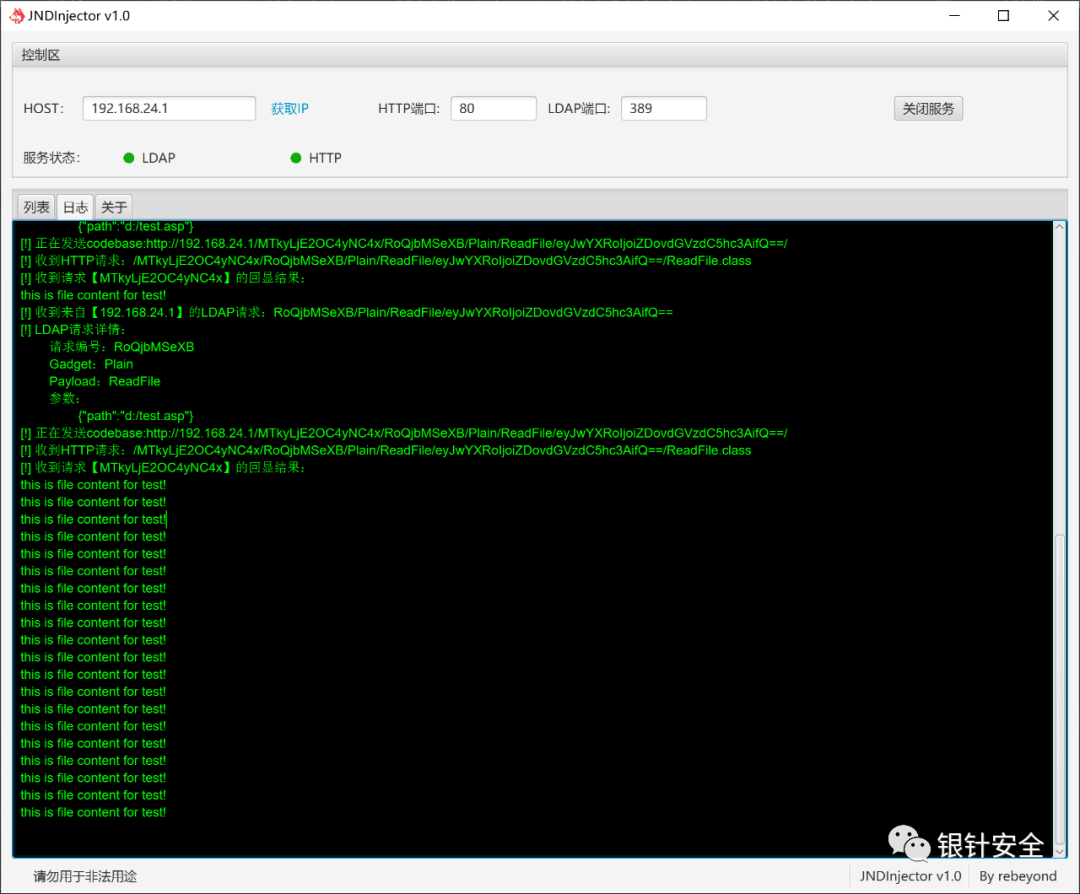This screenshot has height=894, width=1080.
Task: Click the green HTTP status indicator
Action: click(x=296, y=158)
